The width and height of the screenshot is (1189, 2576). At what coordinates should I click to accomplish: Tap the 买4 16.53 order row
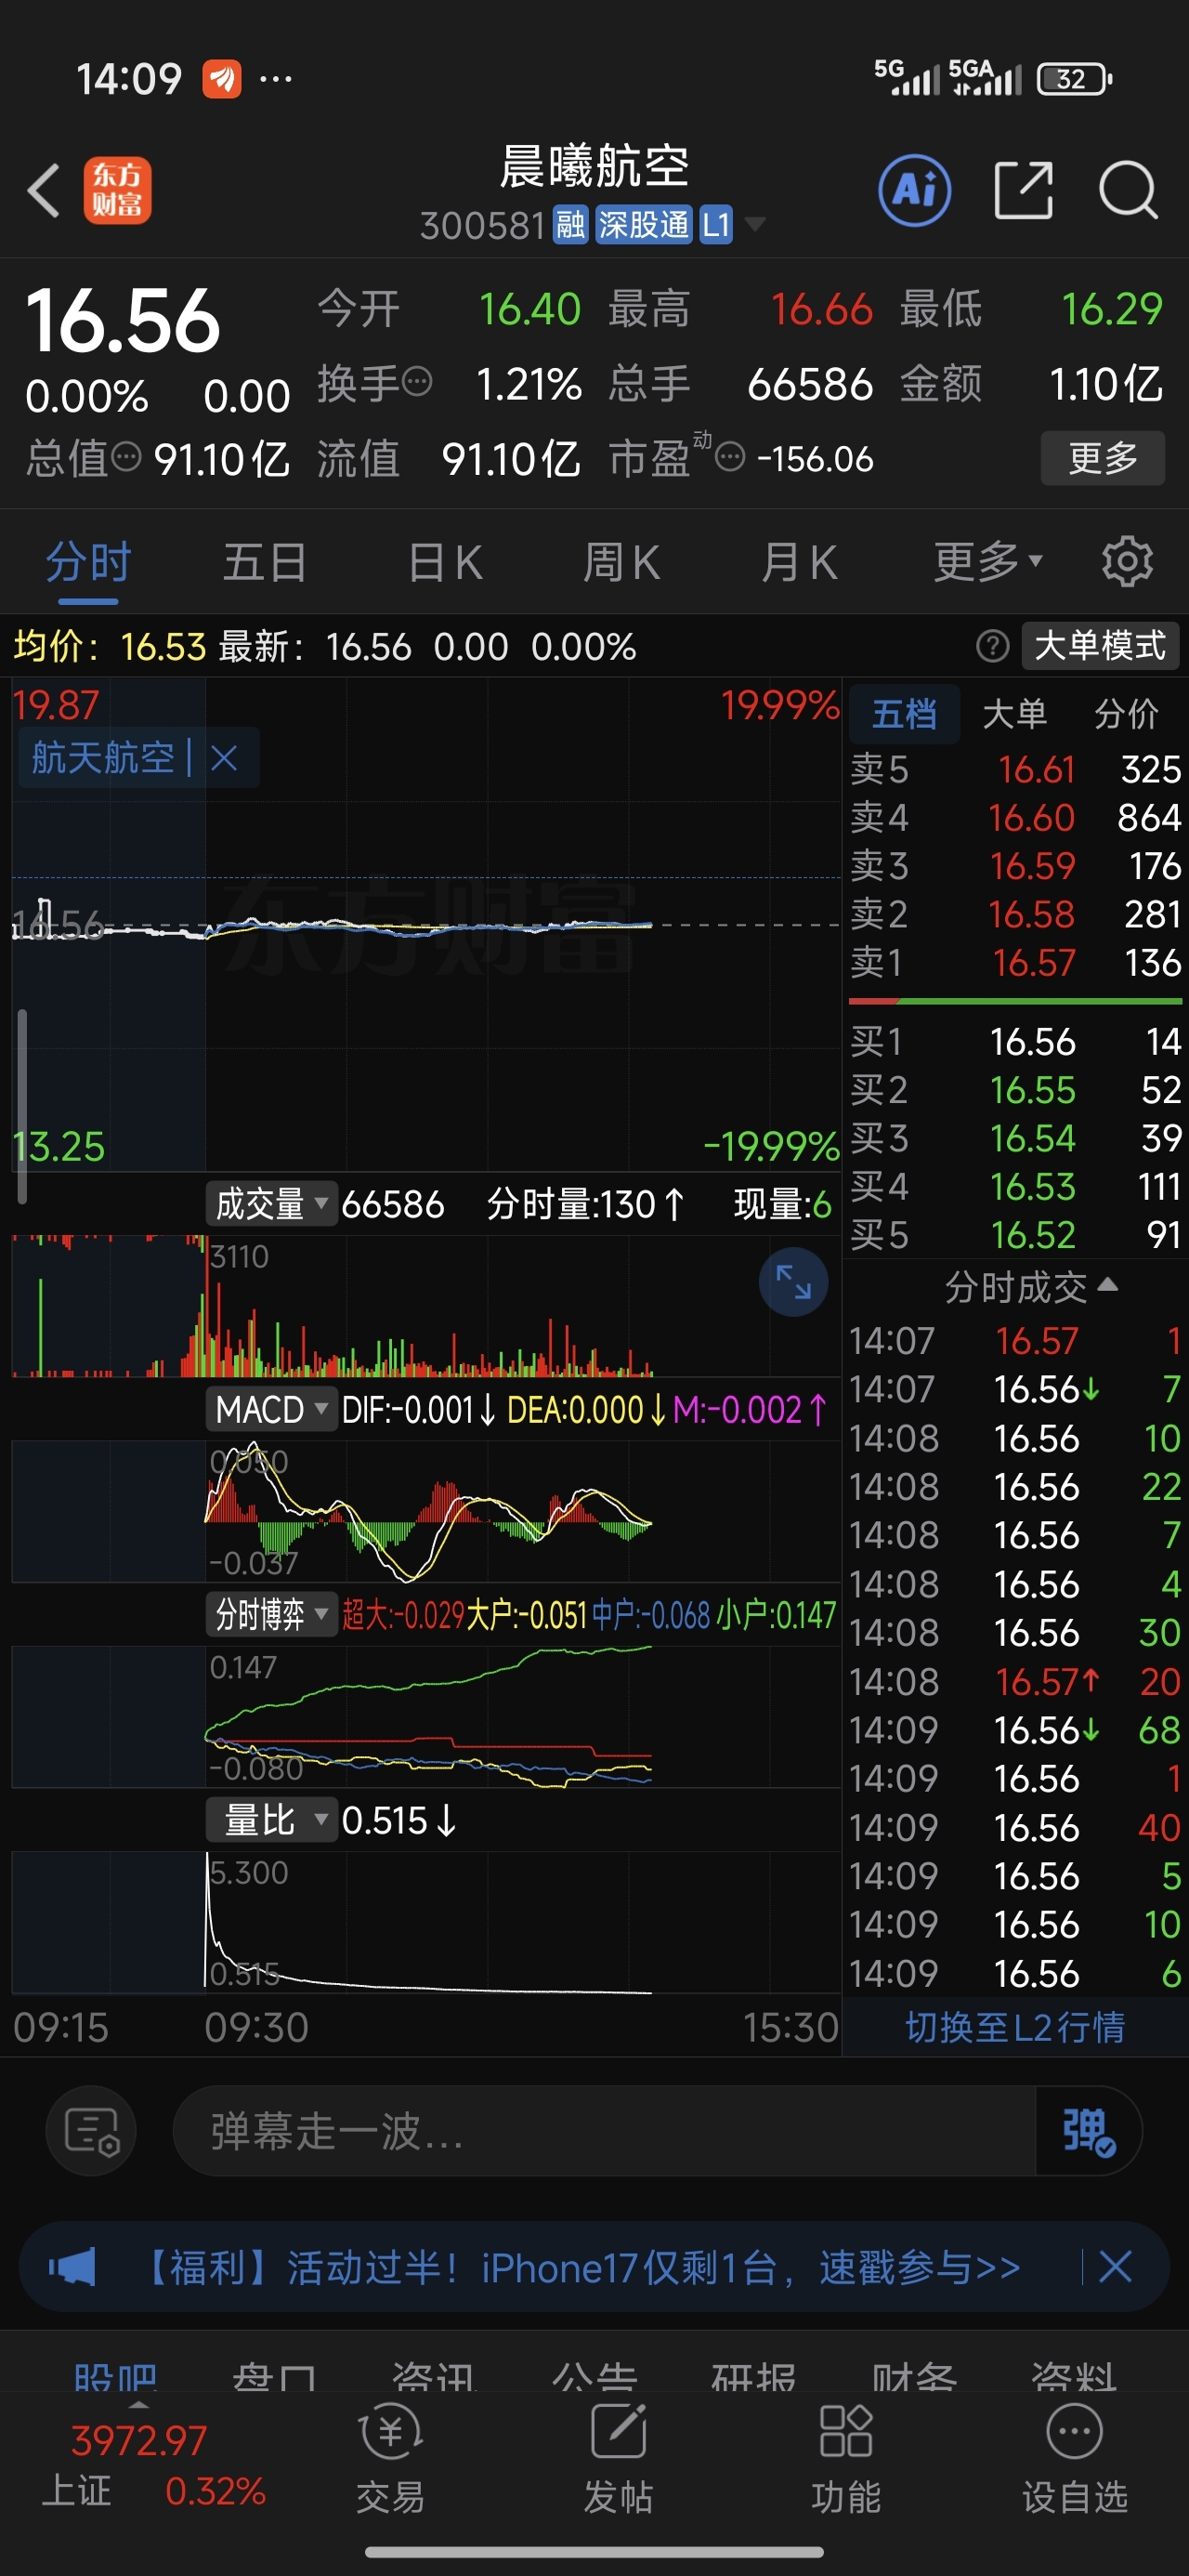tap(1015, 1186)
